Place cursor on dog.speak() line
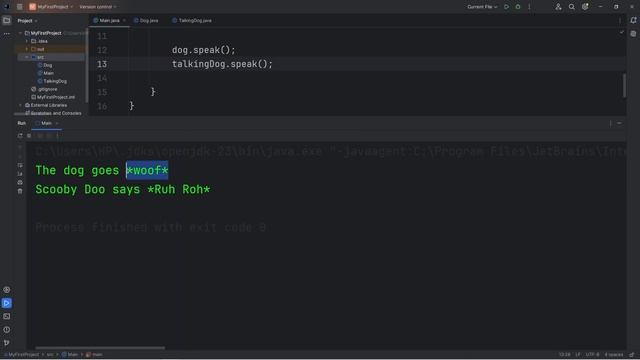This screenshot has height=360, width=640. click(x=203, y=50)
